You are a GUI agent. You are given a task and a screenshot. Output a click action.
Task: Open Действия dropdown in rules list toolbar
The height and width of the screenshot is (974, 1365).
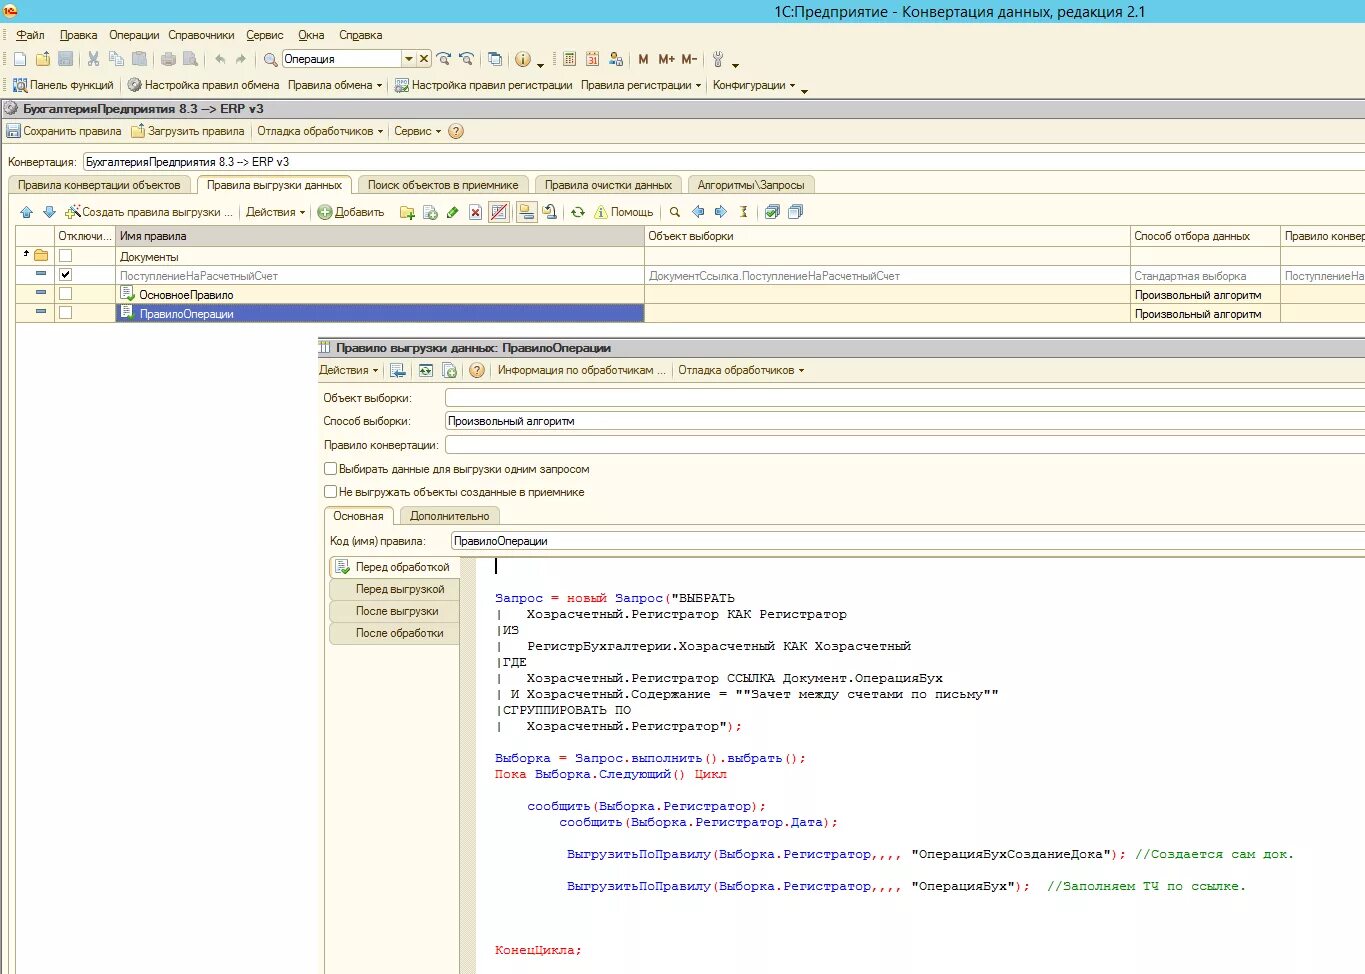275,212
